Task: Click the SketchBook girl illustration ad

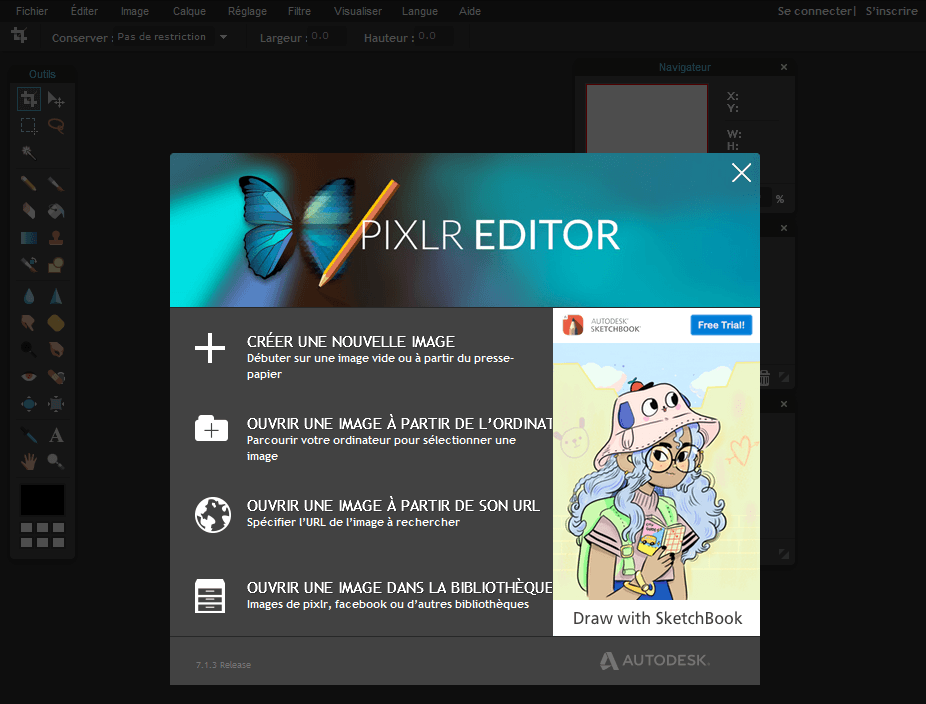Action: coord(656,471)
